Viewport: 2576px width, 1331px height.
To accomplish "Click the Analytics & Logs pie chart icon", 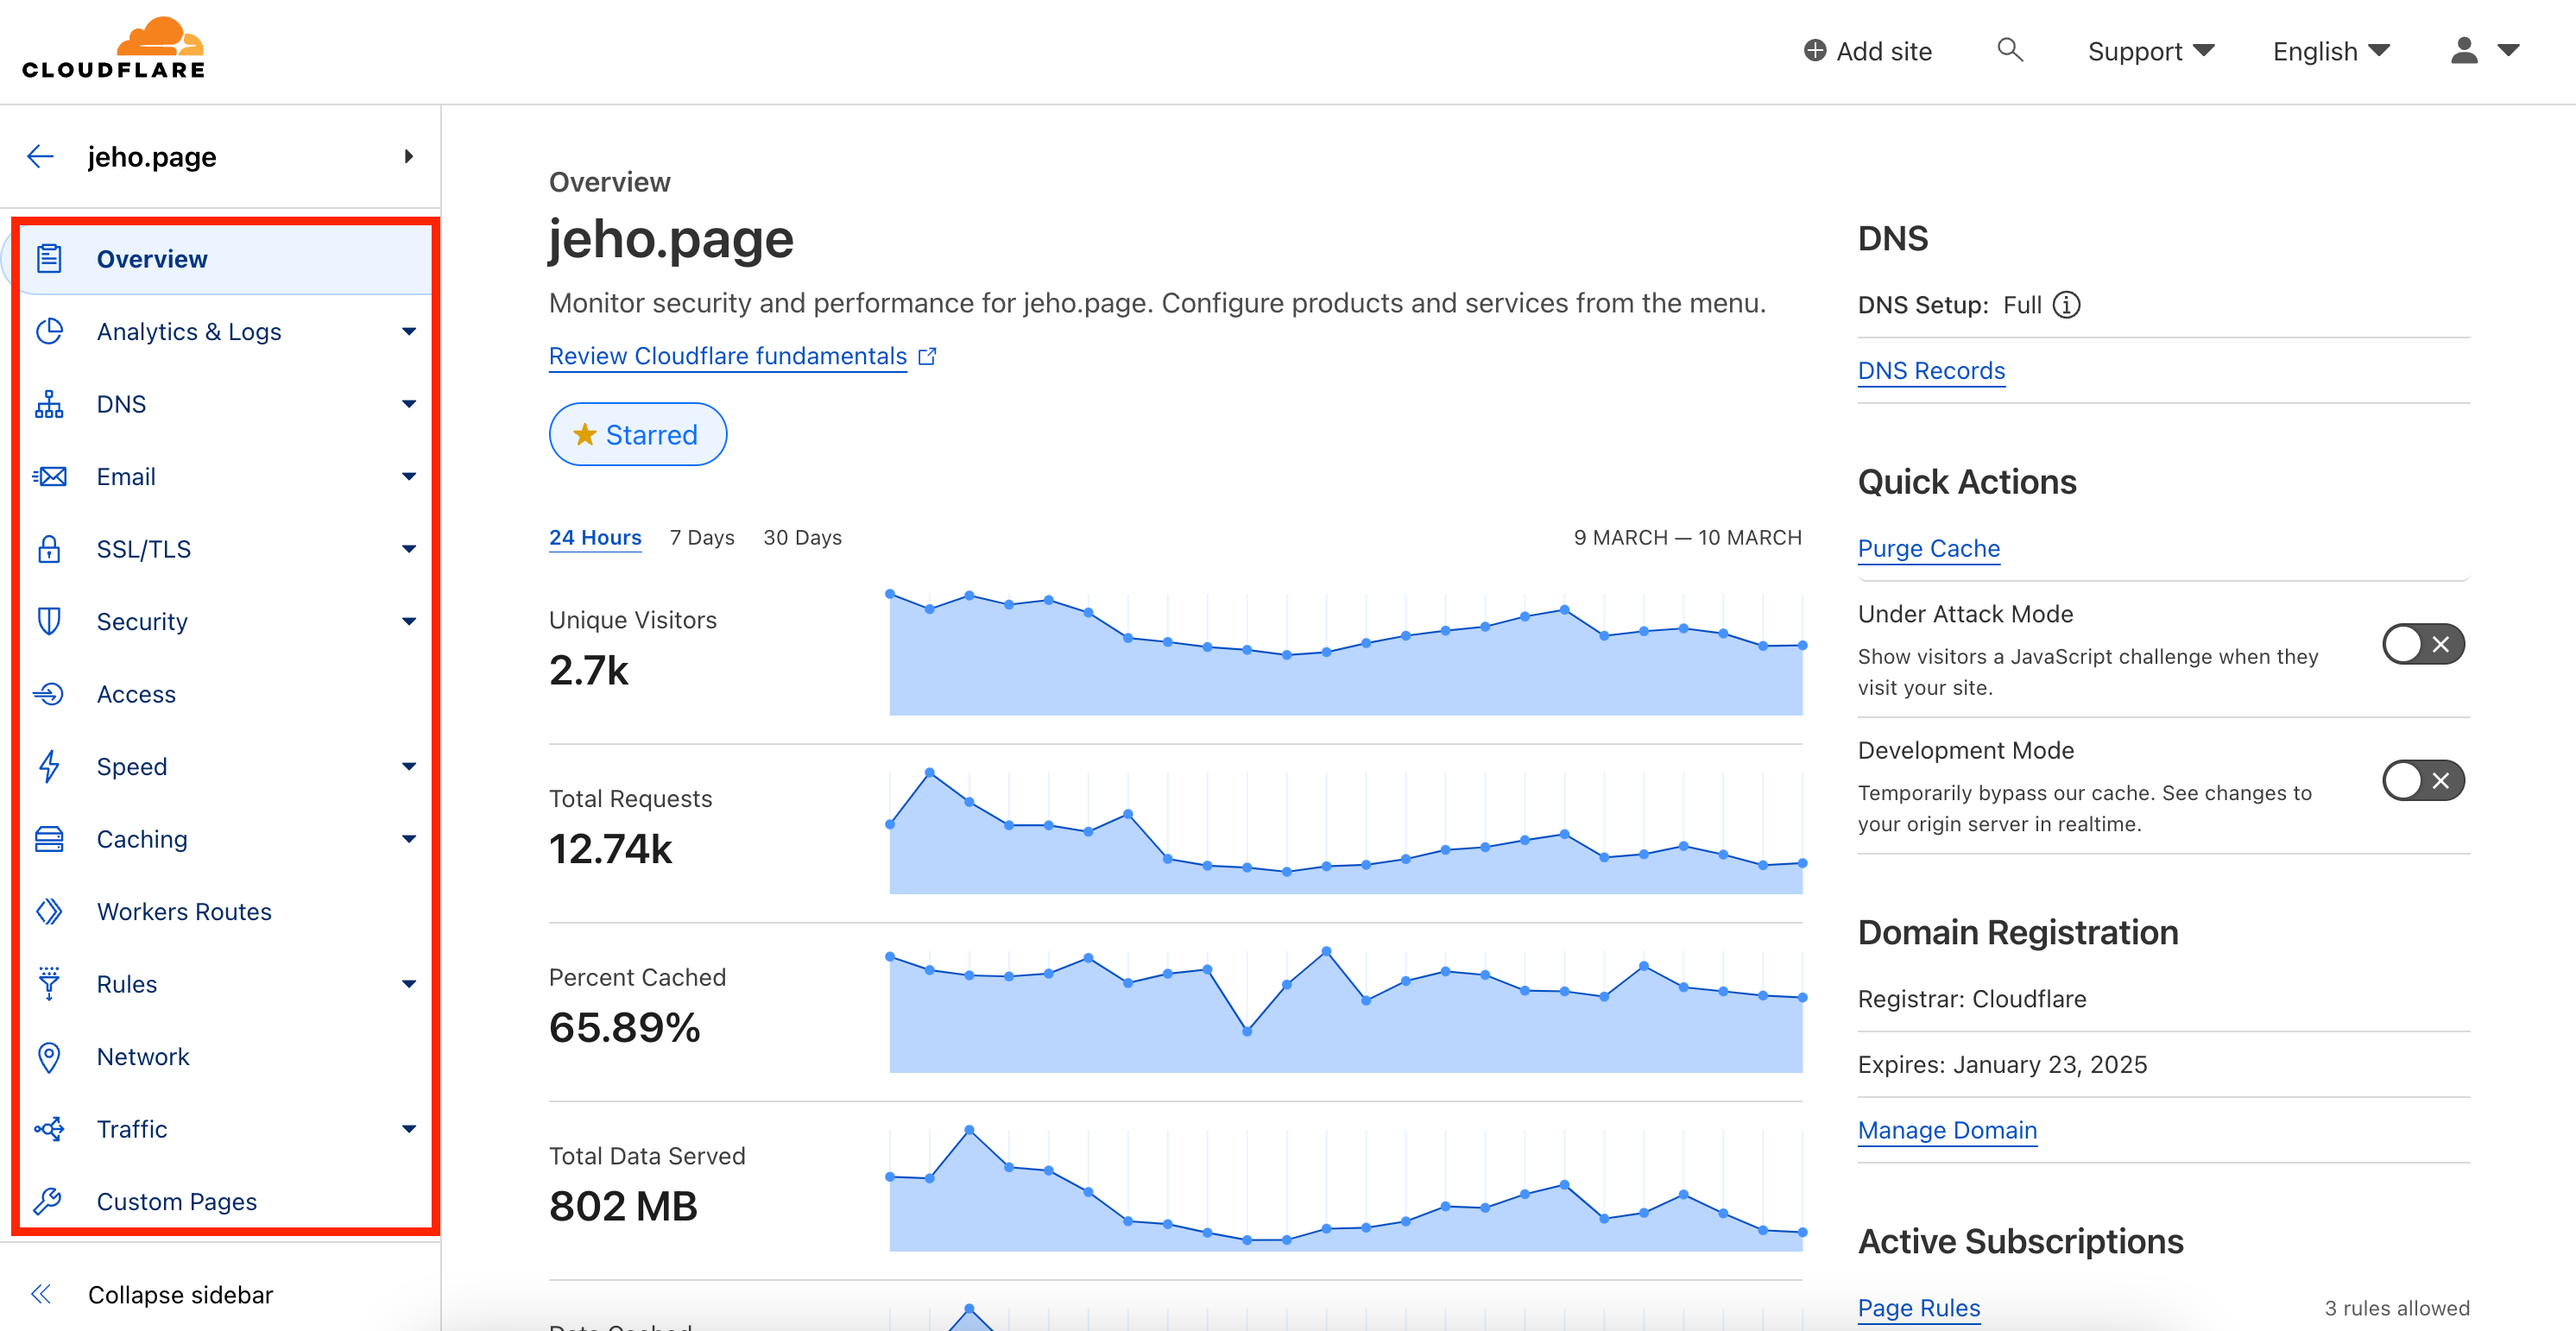I will tap(49, 331).
